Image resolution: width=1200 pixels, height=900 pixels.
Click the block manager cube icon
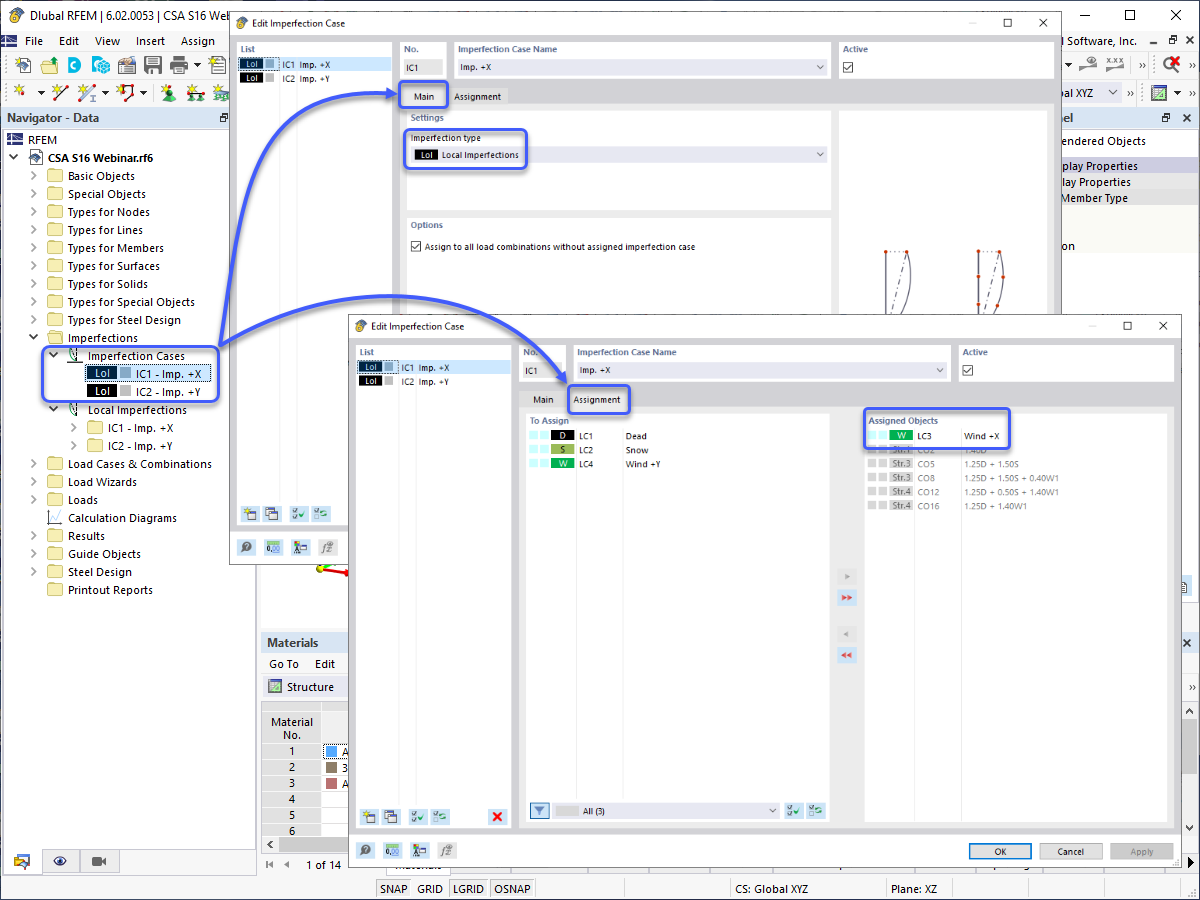coord(100,65)
